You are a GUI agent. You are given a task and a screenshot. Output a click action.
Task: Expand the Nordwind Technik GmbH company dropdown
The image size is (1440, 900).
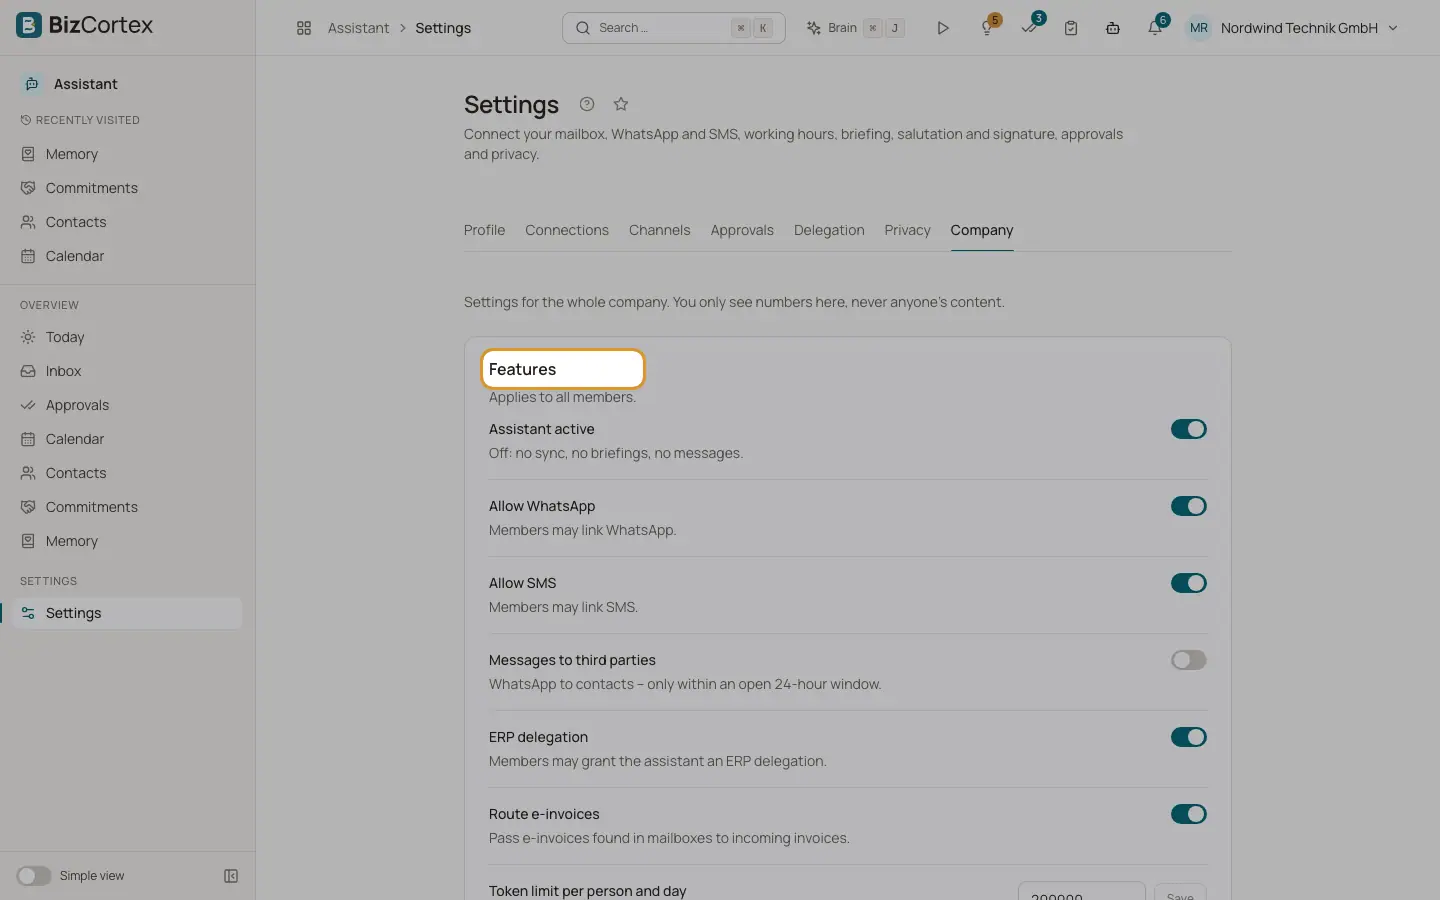tap(1310, 28)
